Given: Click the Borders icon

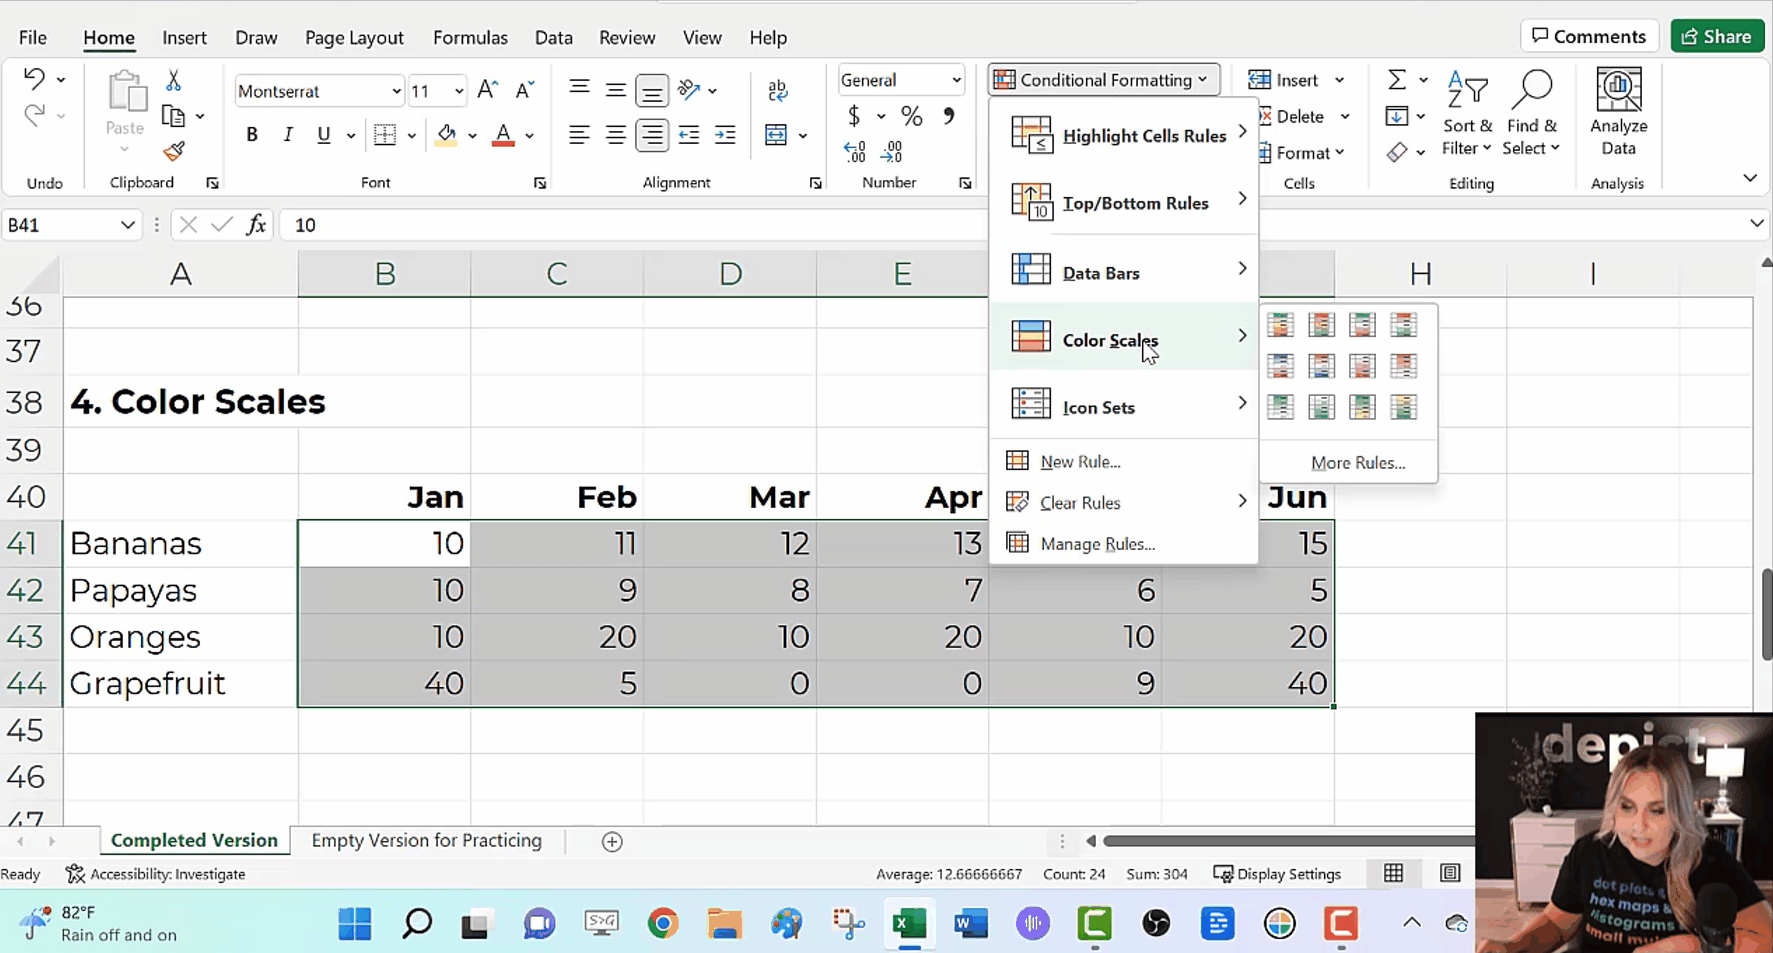Looking at the screenshot, I should pyautogui.click(x=385, y=135).
